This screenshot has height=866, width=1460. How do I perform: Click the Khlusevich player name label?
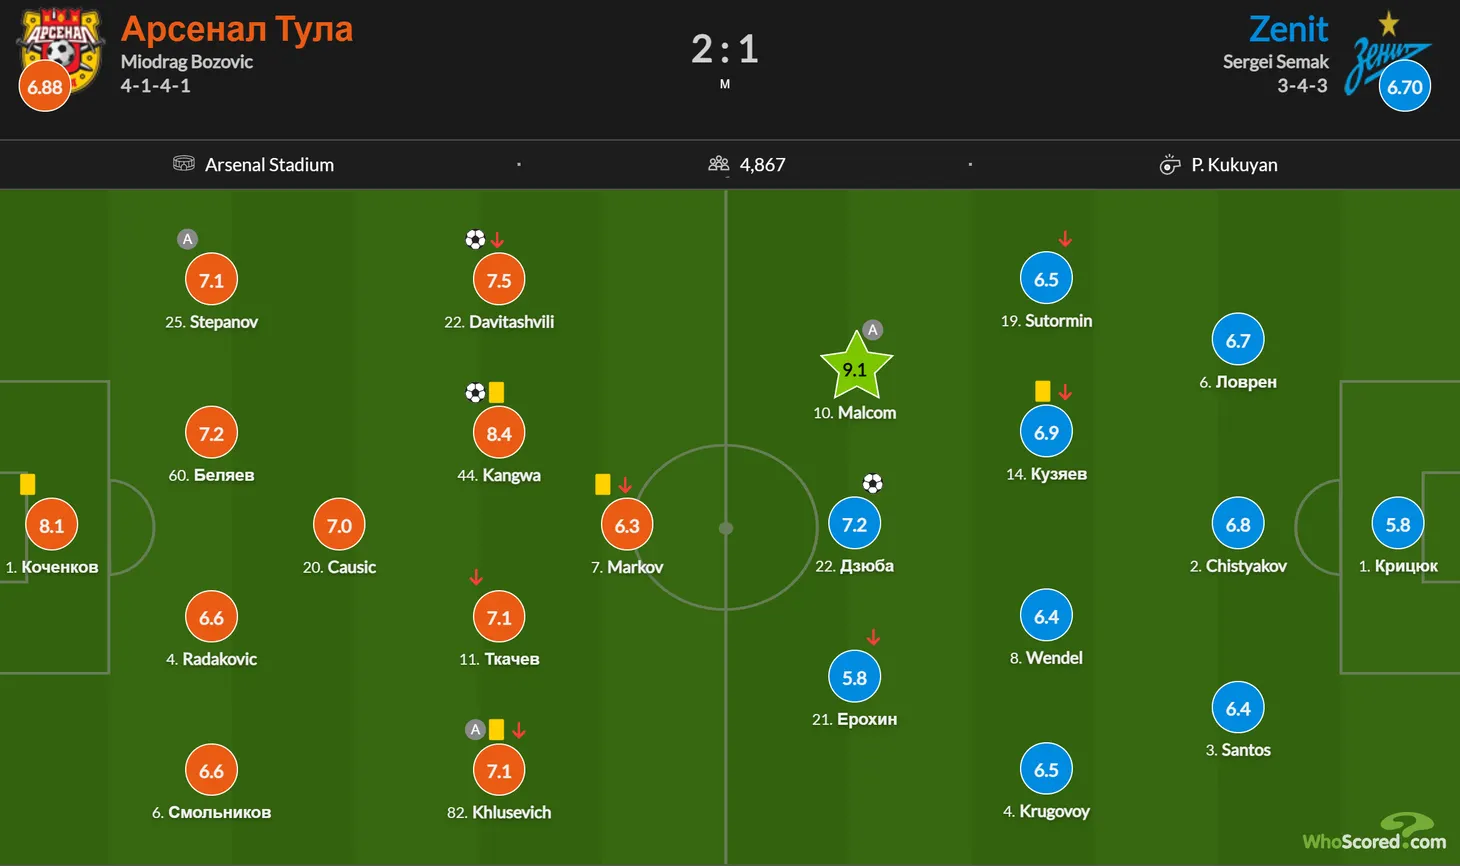pyautogui.click(x=511, y=812)
